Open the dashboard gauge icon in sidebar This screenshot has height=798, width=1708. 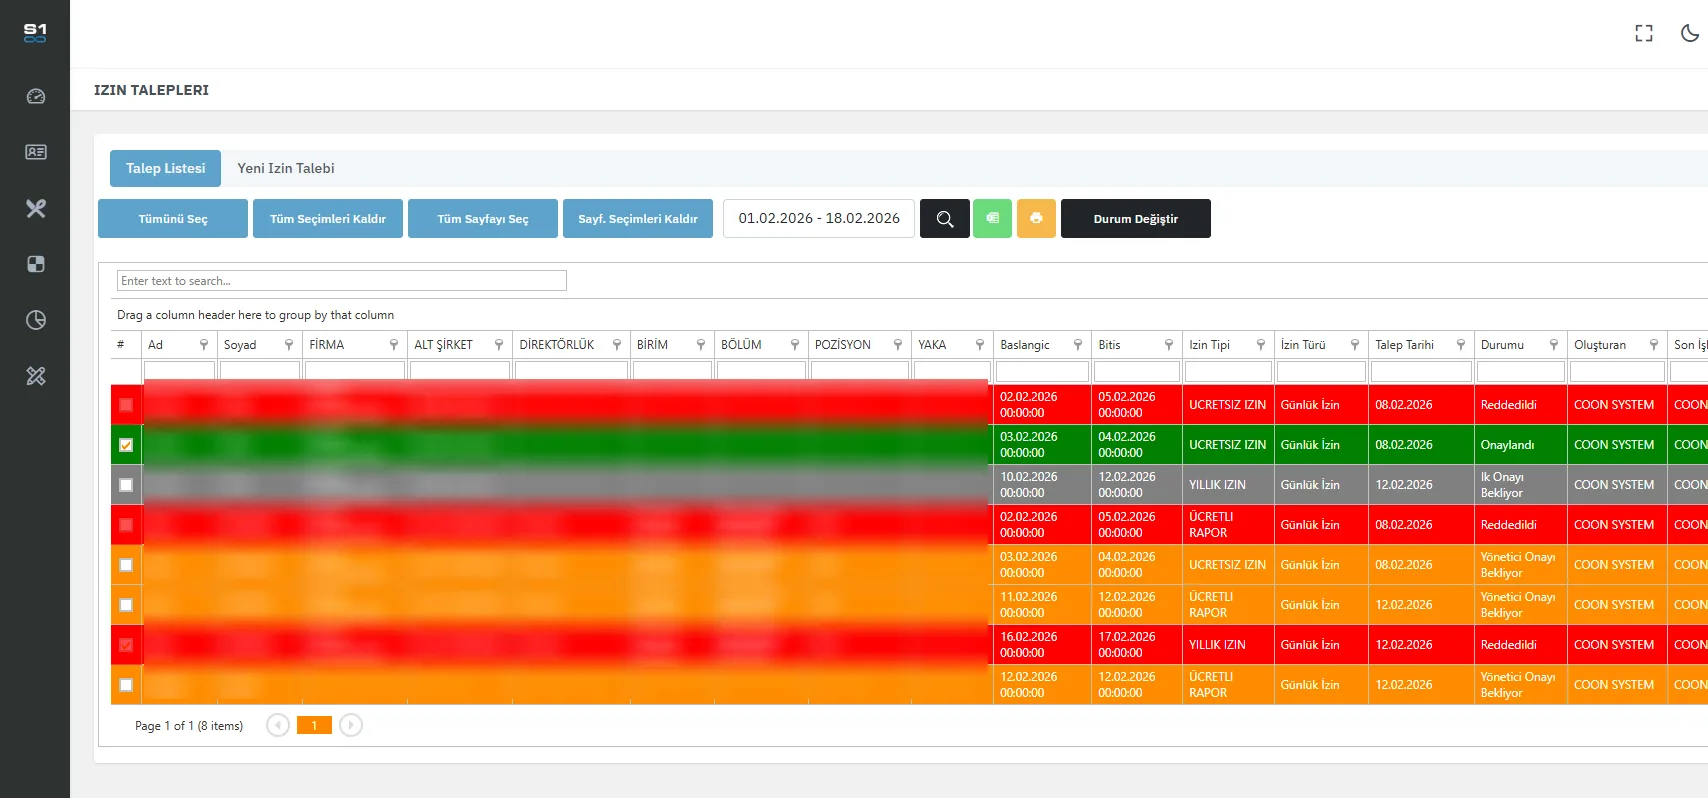35,97
